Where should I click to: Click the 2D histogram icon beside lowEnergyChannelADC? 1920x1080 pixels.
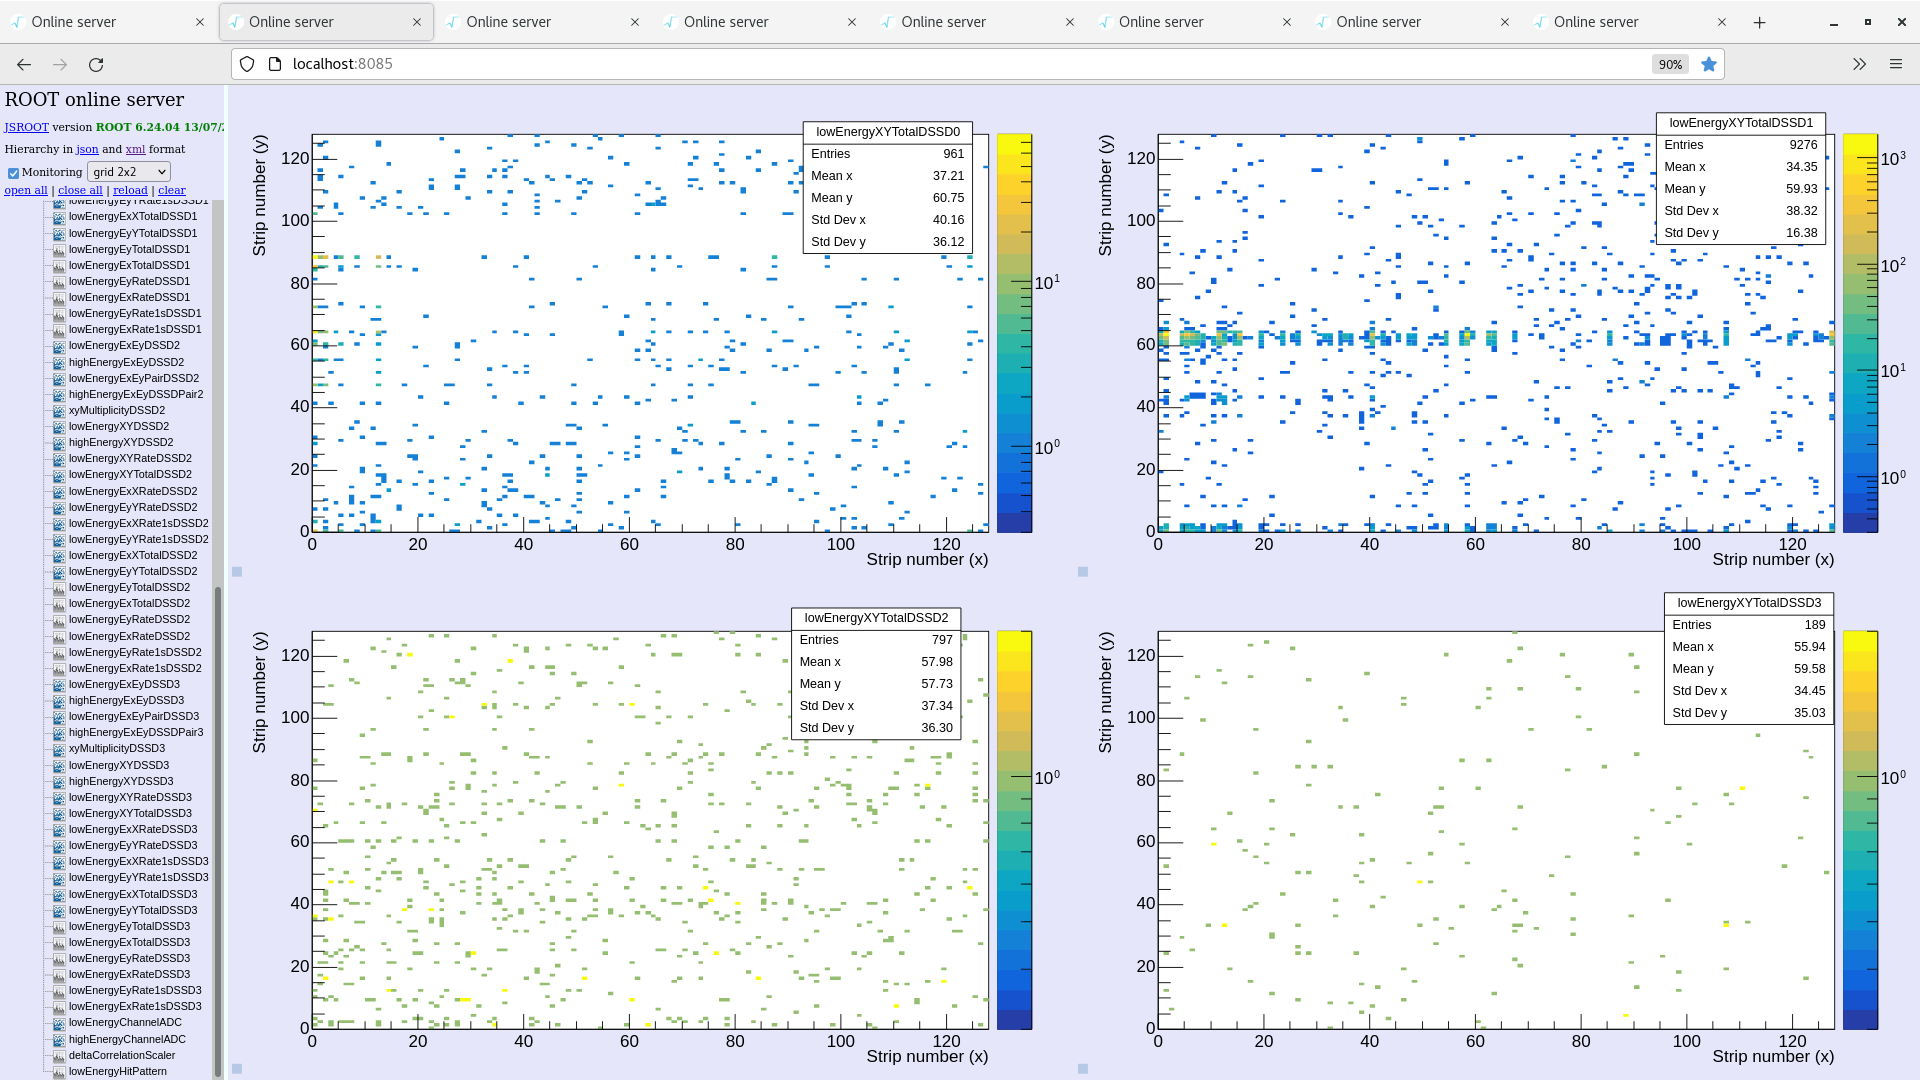click(x=60, y=1022)
